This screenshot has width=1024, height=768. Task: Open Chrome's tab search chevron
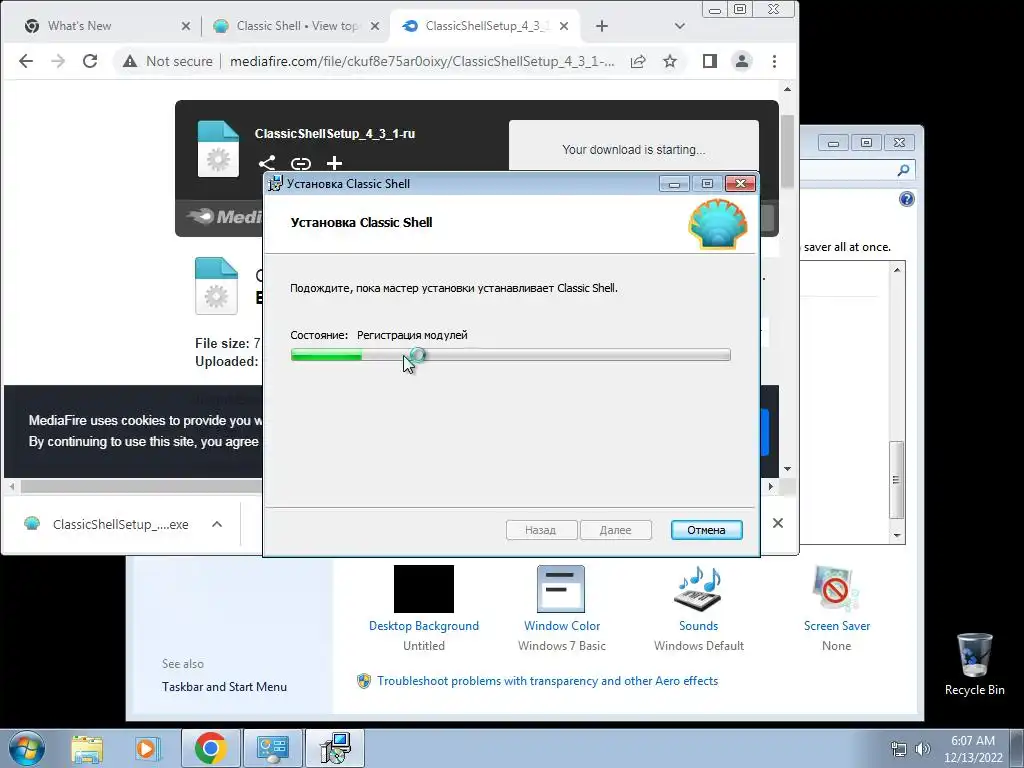point(680,26)
